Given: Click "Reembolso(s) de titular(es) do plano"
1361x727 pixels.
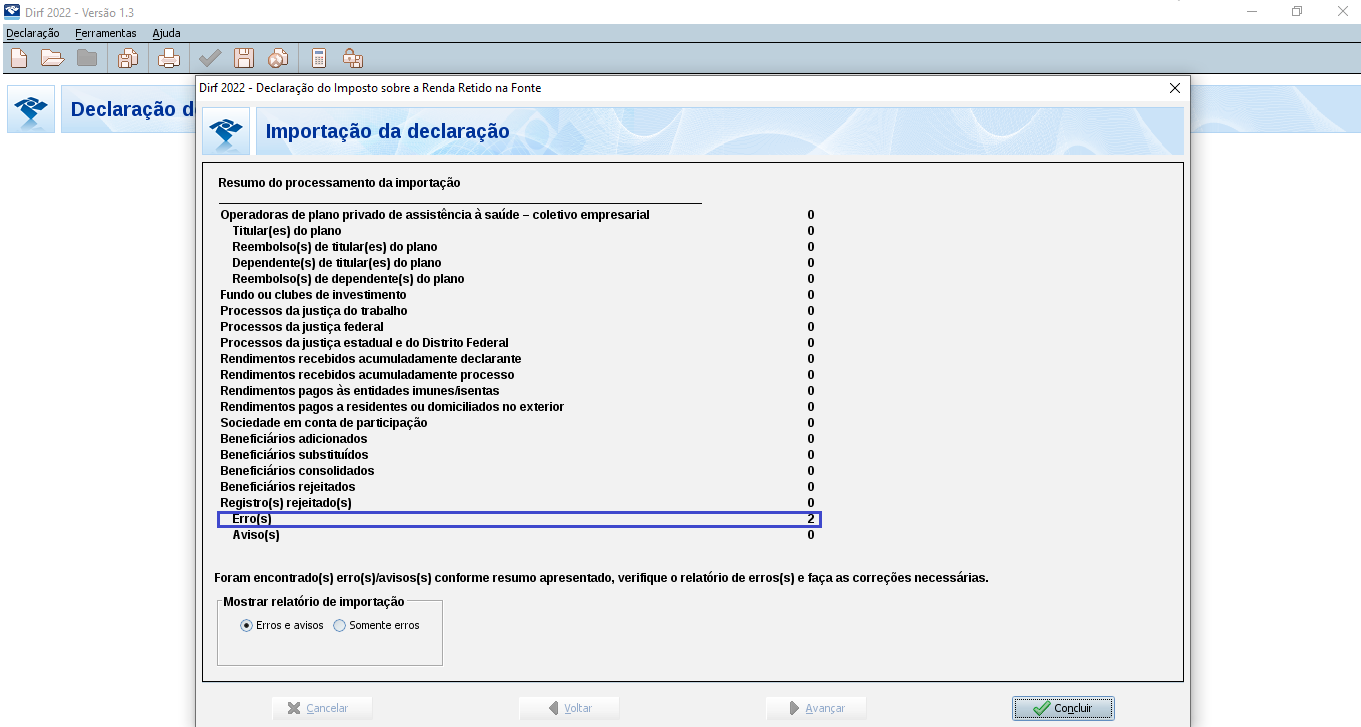Looking at the screenshot, I should coord(335,247).
